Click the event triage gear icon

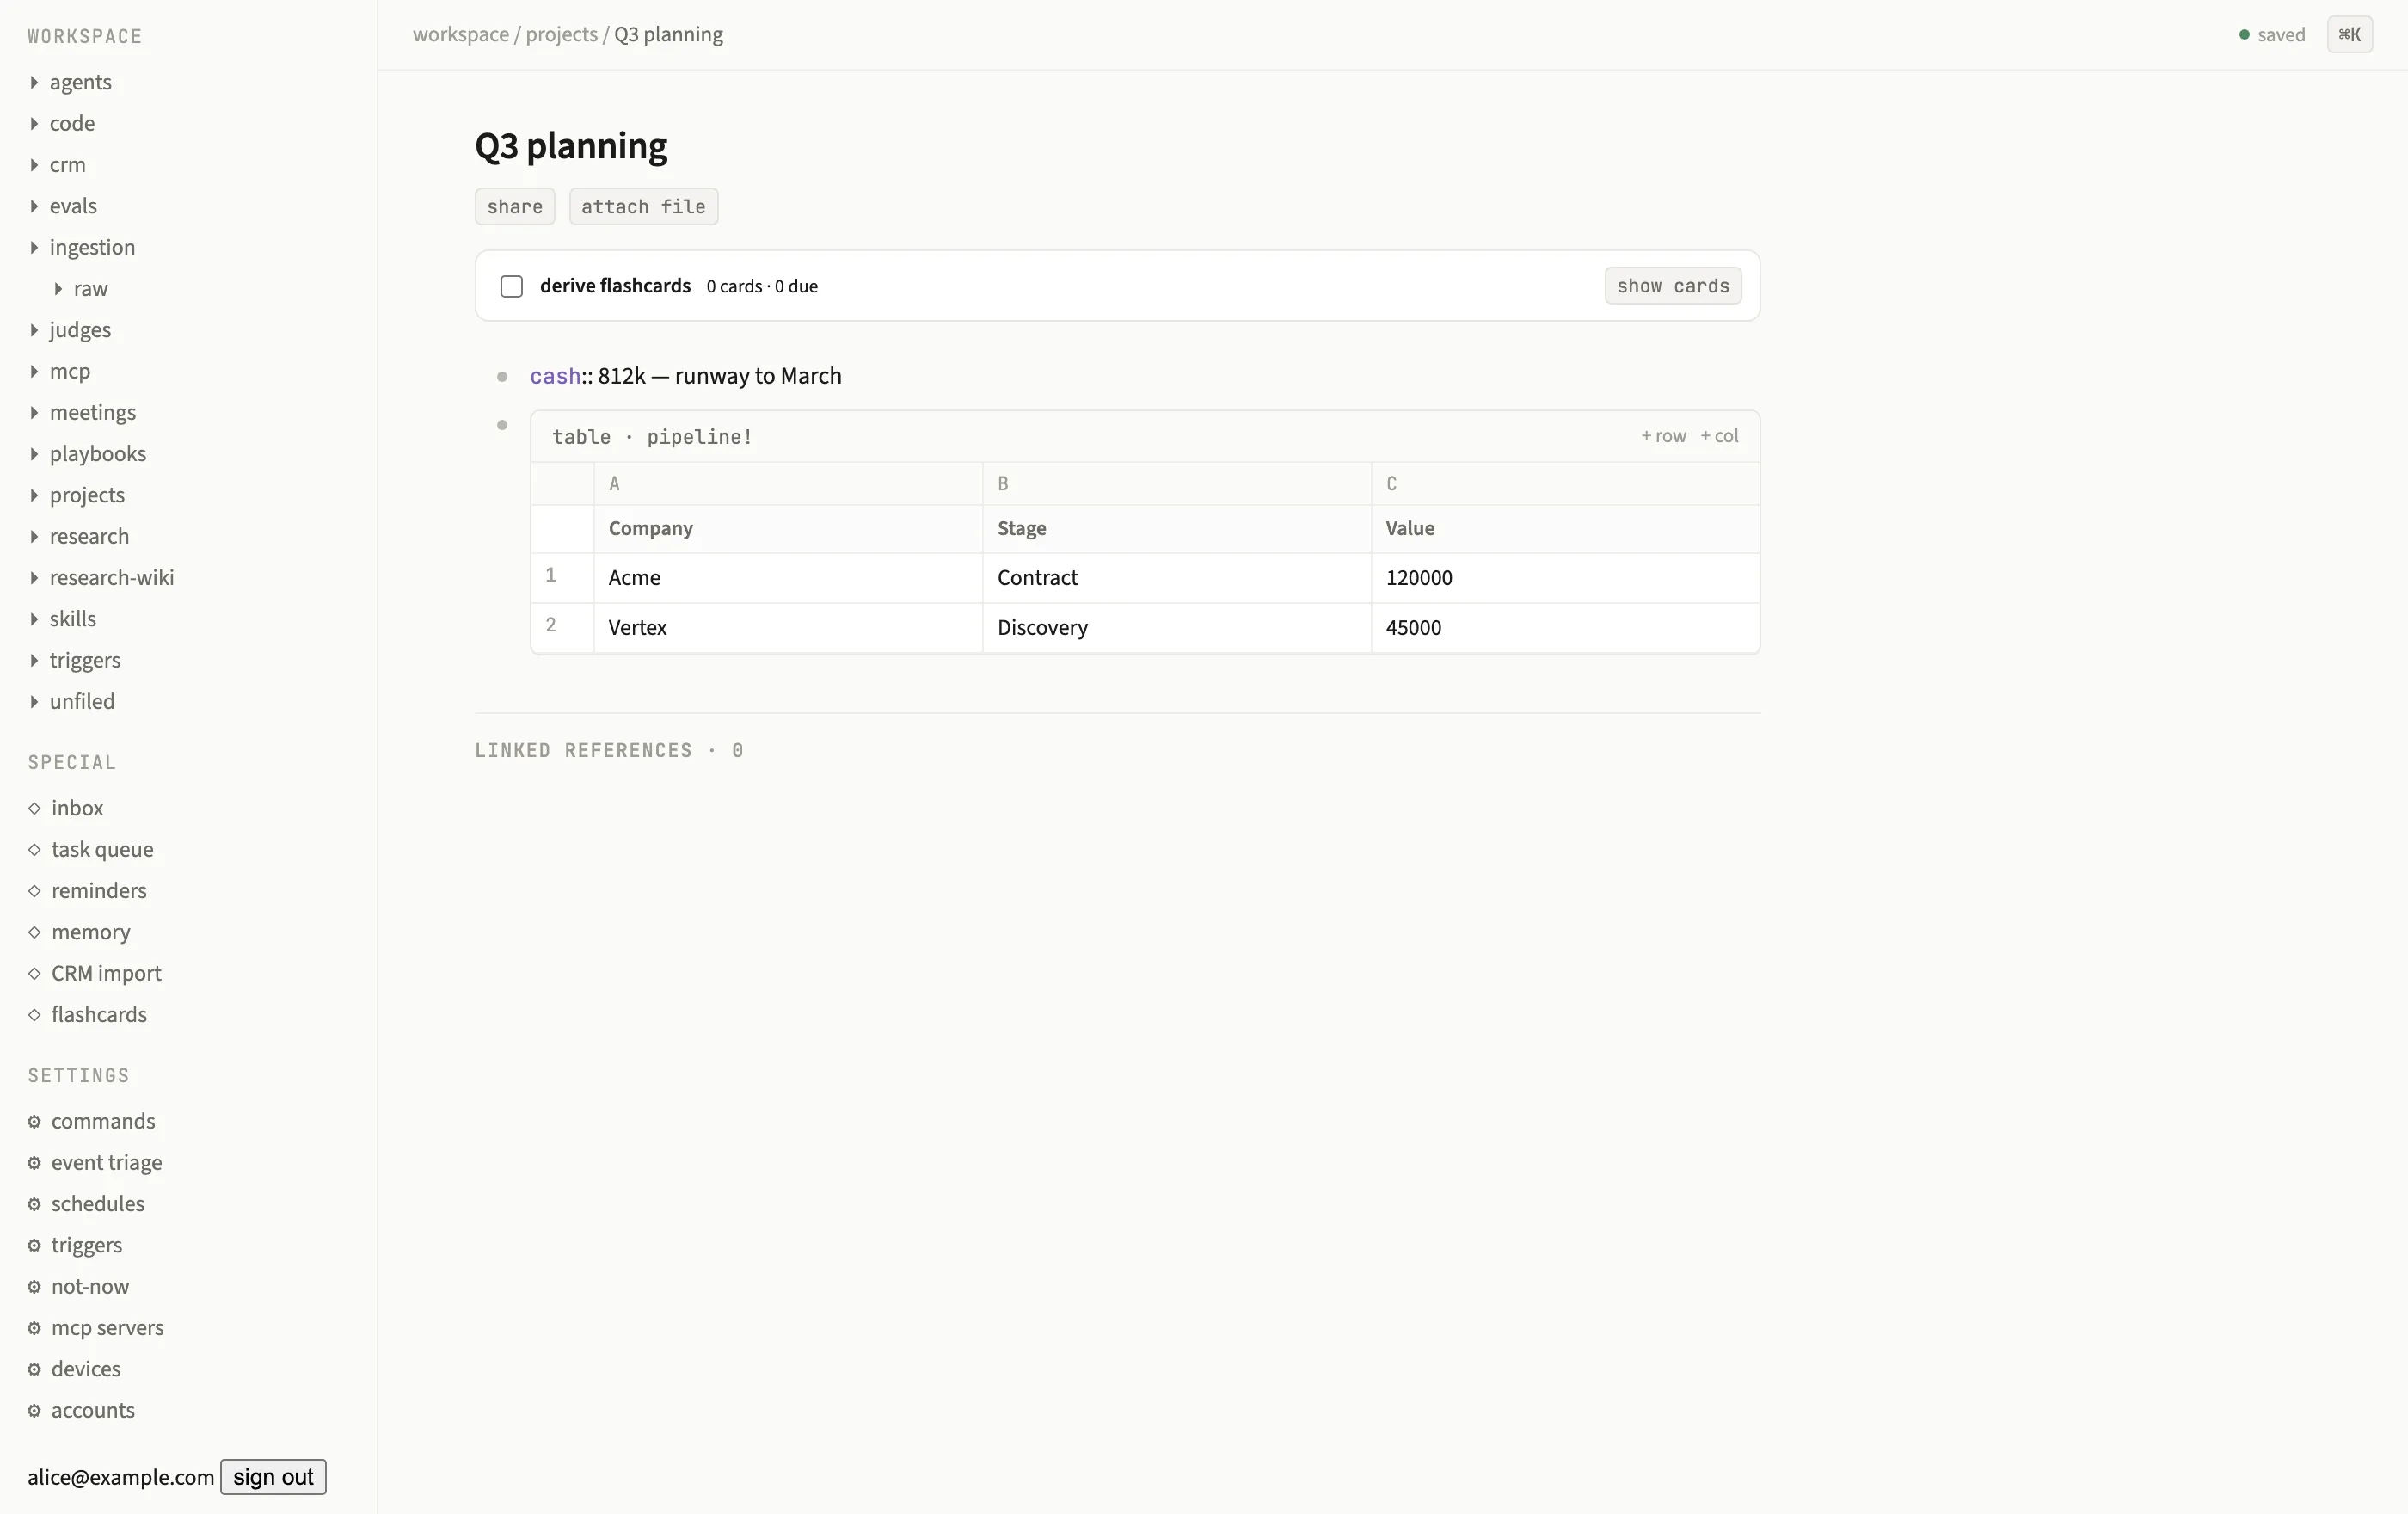pyautogui.click(x=34, y=1163)
